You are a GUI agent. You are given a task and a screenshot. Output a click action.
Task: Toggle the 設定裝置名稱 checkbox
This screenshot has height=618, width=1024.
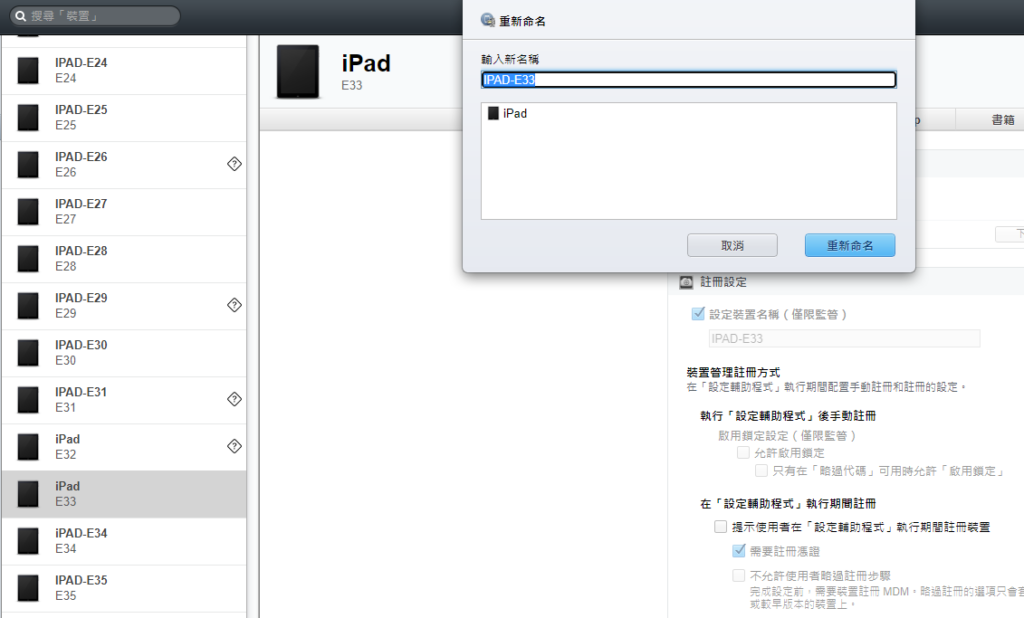698,314
